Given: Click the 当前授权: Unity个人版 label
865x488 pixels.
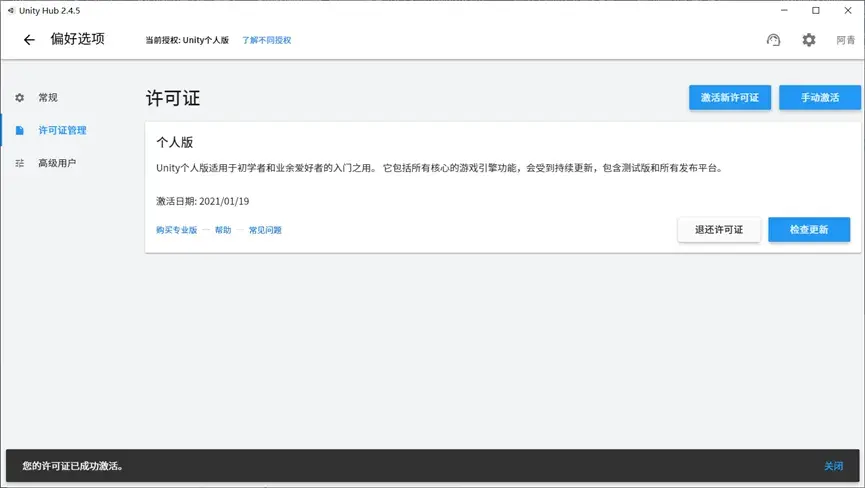Looking at the screenshot, I should point(187,40).
